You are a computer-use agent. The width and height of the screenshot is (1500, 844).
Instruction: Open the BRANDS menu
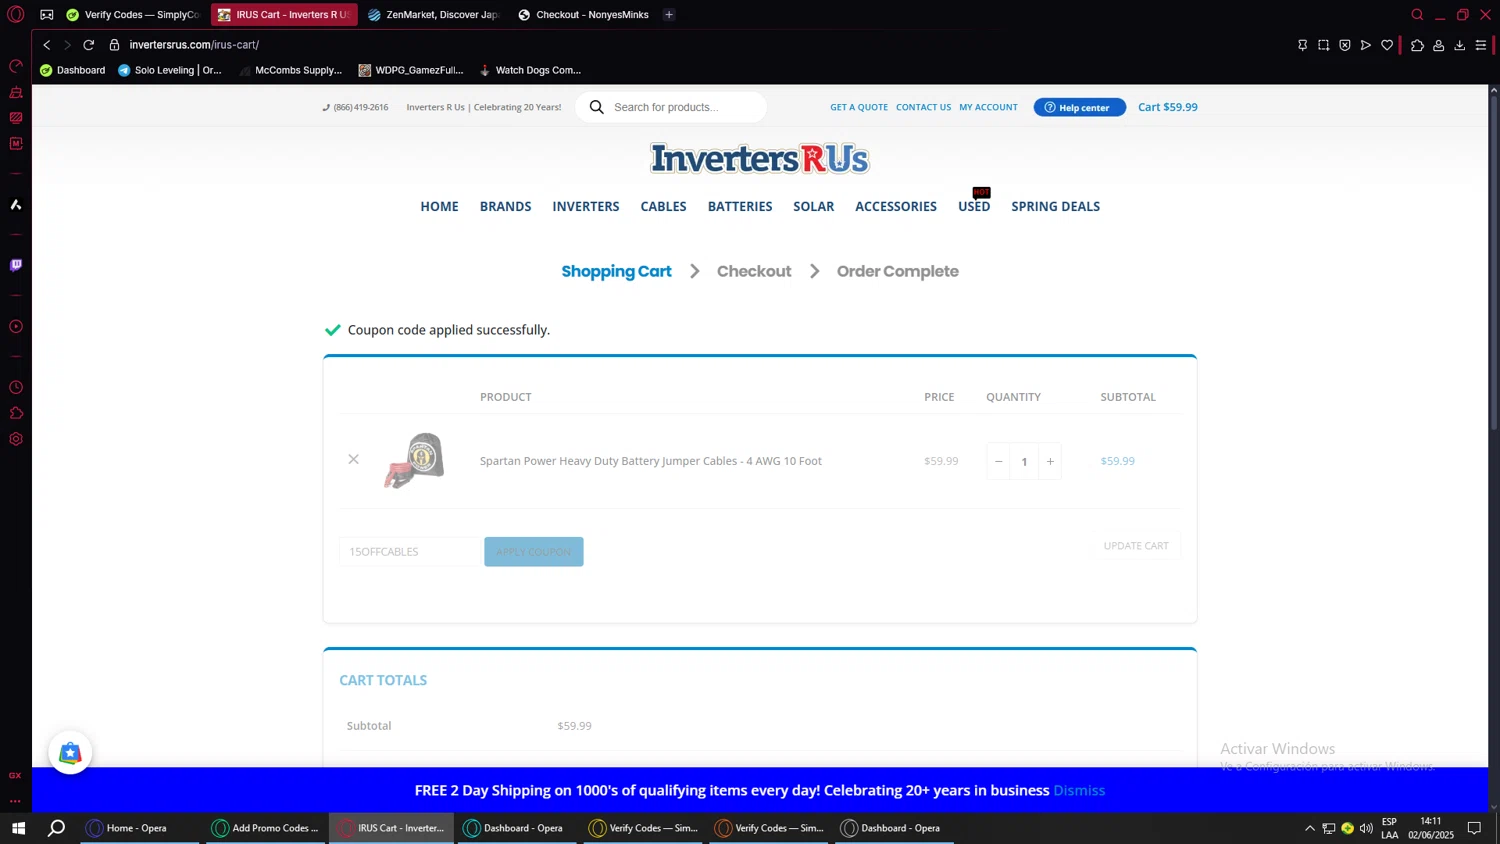[505, 206]
